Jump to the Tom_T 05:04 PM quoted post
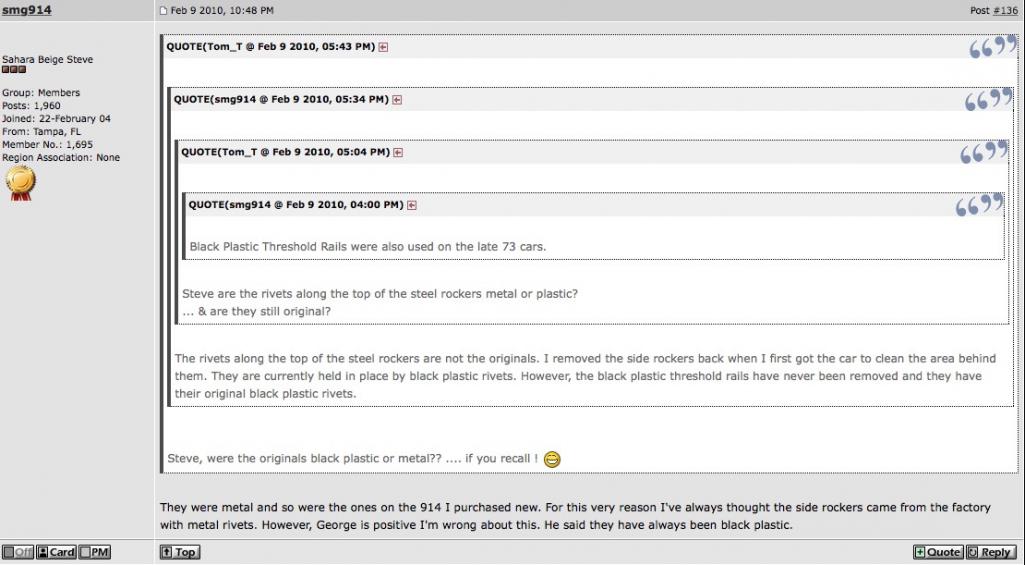The height and width of the screenshot is (565, 1025). [398, 152]
